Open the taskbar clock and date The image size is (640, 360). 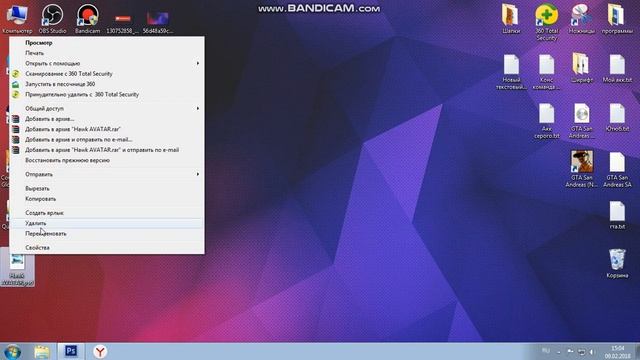click(618, 352)
